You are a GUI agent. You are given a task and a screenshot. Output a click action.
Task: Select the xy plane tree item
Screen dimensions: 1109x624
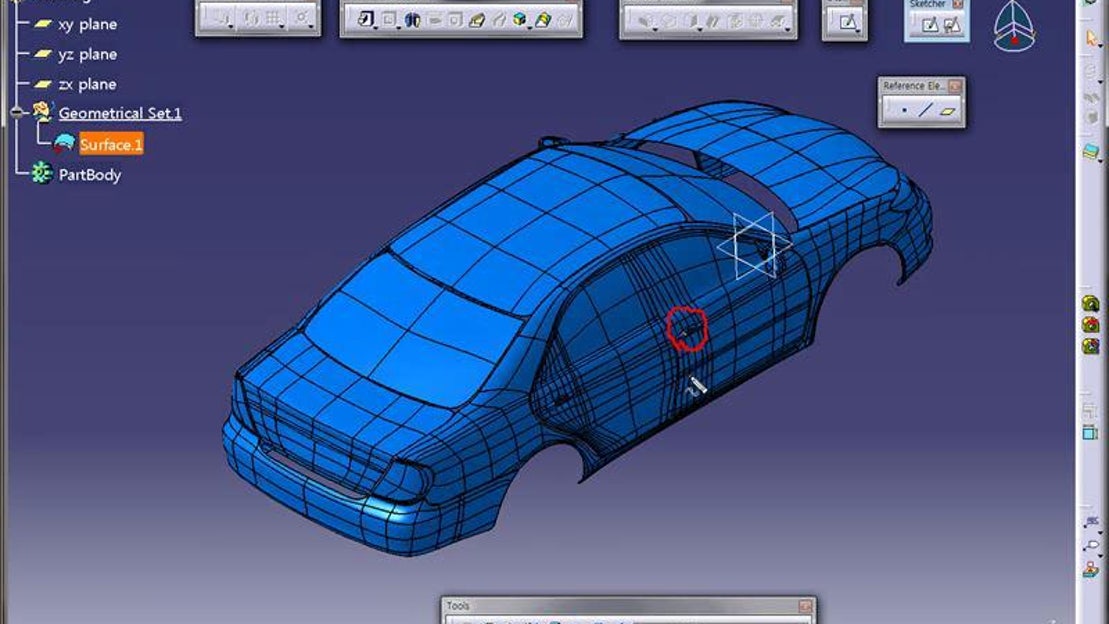point(87,24)
